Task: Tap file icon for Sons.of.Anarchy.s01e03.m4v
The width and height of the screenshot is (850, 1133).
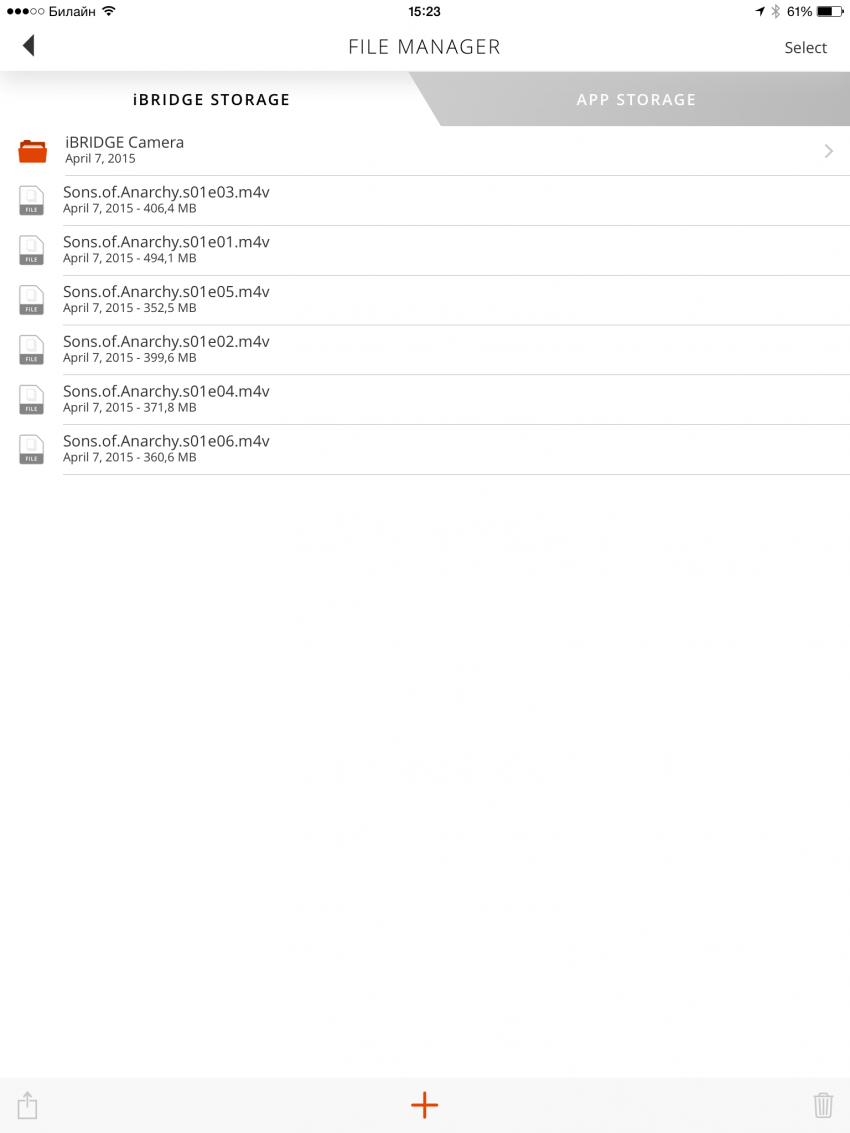Action: click(32, 200)
